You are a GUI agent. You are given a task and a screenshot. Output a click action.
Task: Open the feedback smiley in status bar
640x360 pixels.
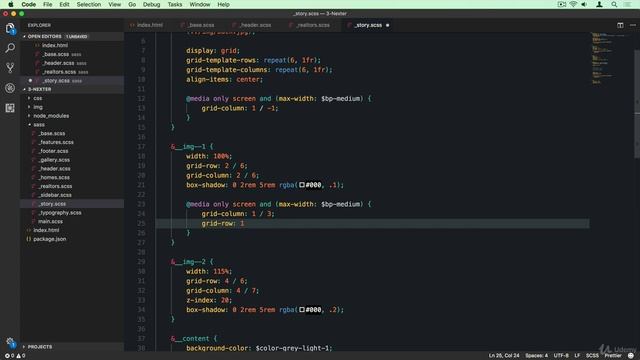point(631,356)
